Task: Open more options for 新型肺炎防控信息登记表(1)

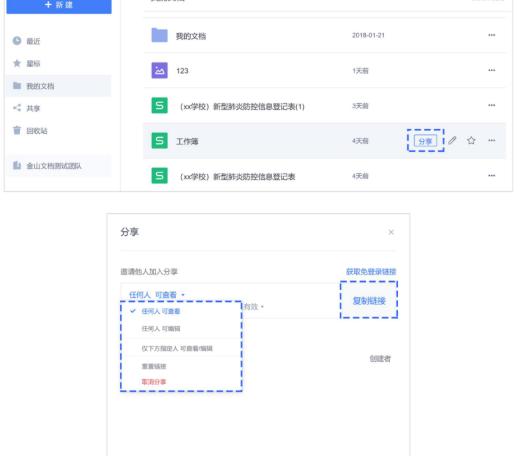Action: (x=492, y=105)
